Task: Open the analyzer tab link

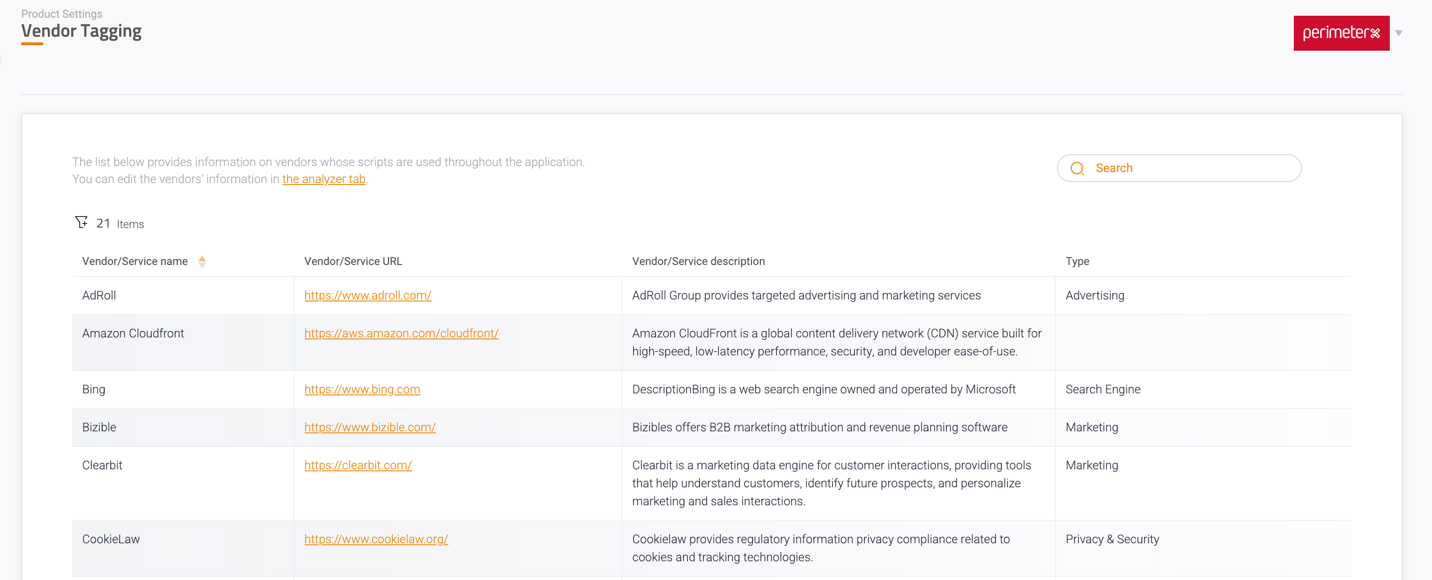Action: pos(324,179)
